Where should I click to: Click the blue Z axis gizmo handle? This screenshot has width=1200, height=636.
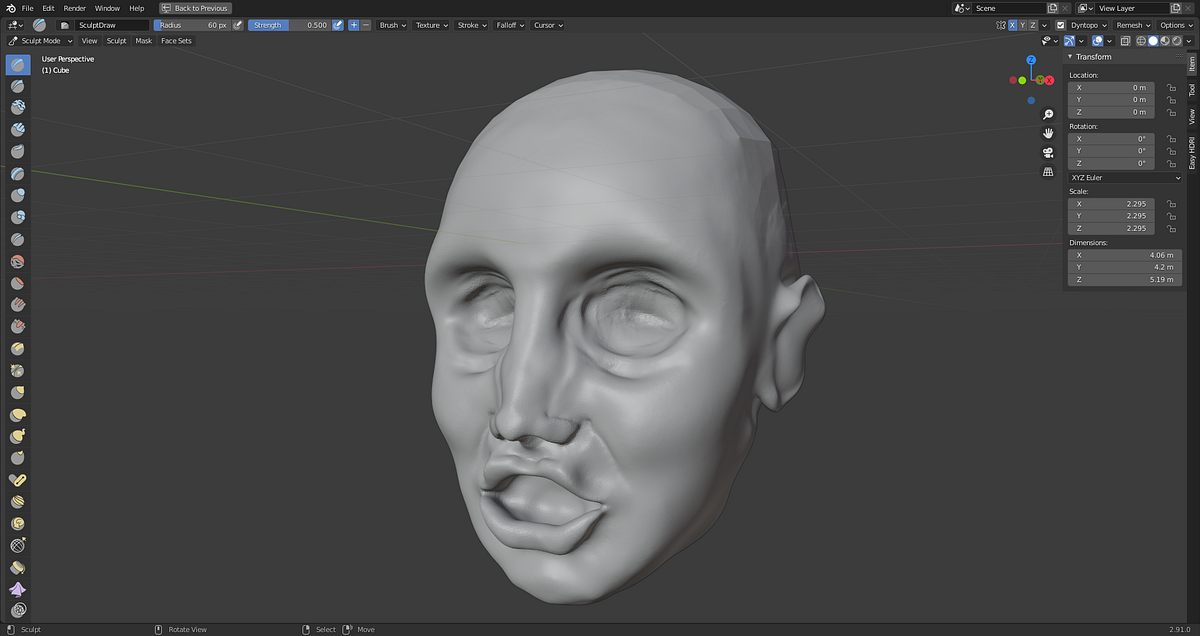1031,60
